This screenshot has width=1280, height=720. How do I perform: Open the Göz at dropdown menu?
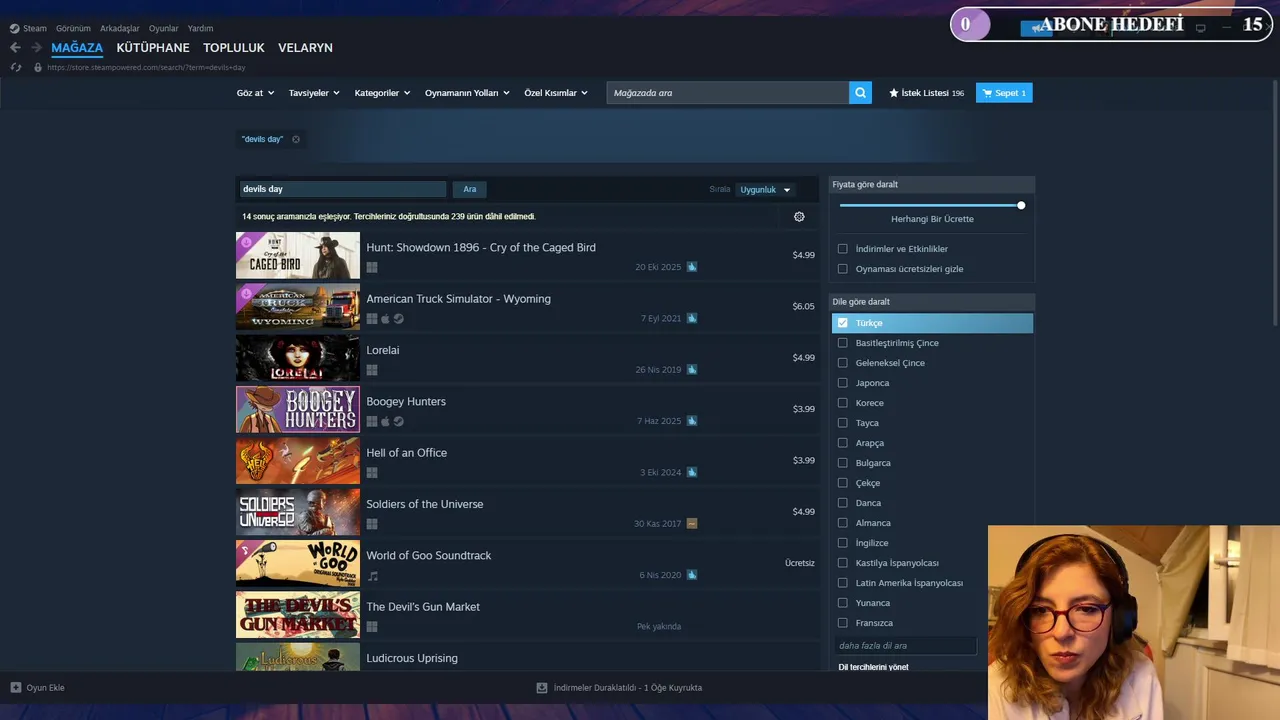click(x=255, y=93)
